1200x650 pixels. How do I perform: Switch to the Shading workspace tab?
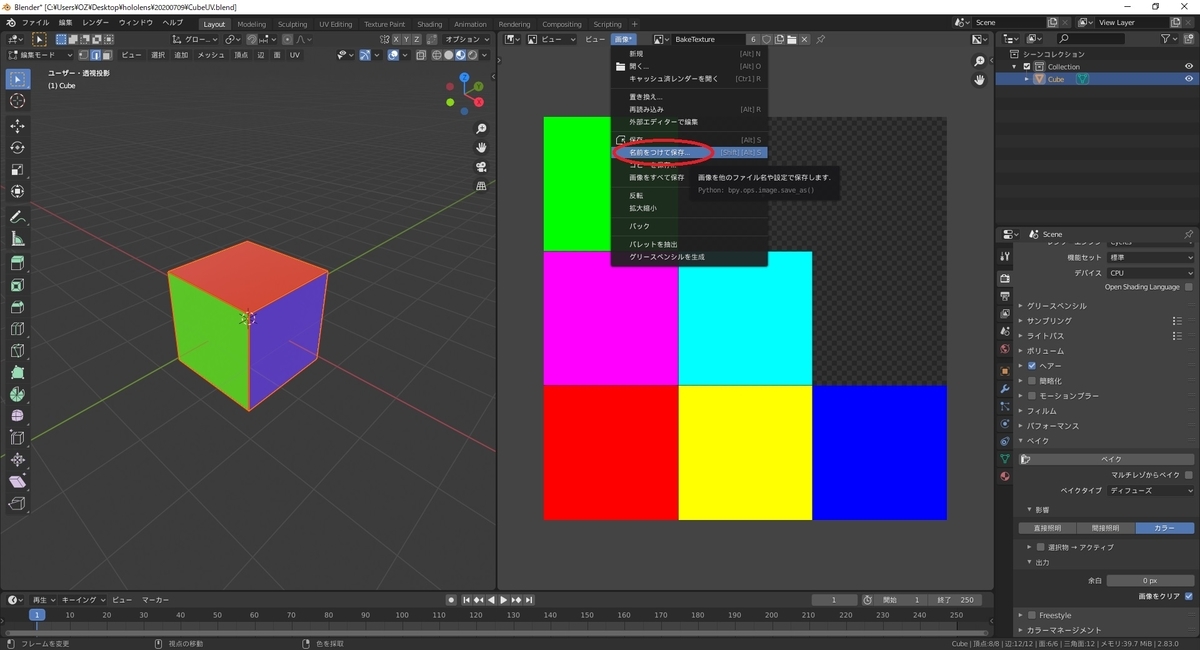[x=429, y=24]
